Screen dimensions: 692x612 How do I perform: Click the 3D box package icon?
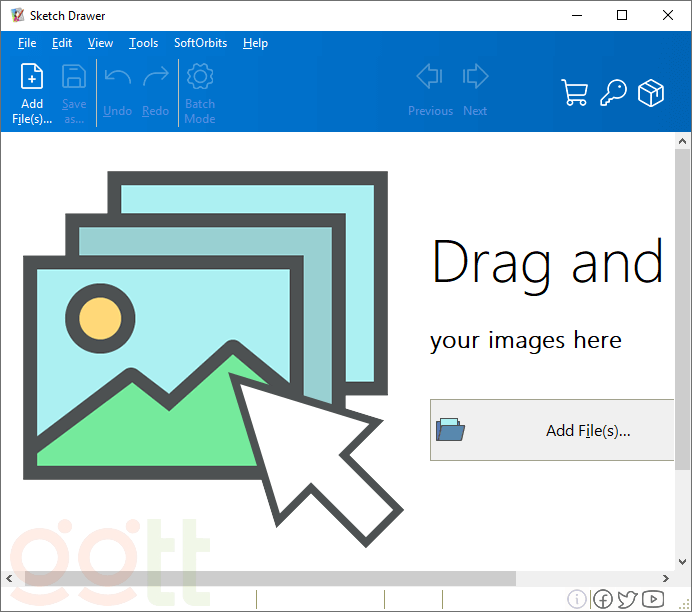651,93
